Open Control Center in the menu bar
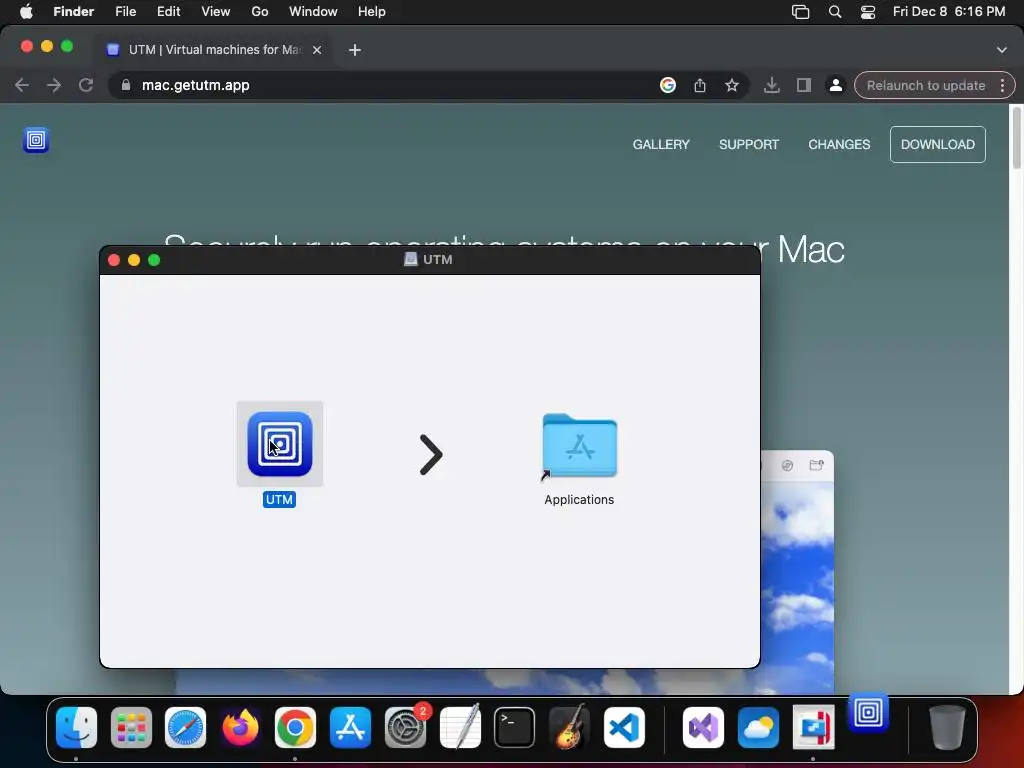 868,12
